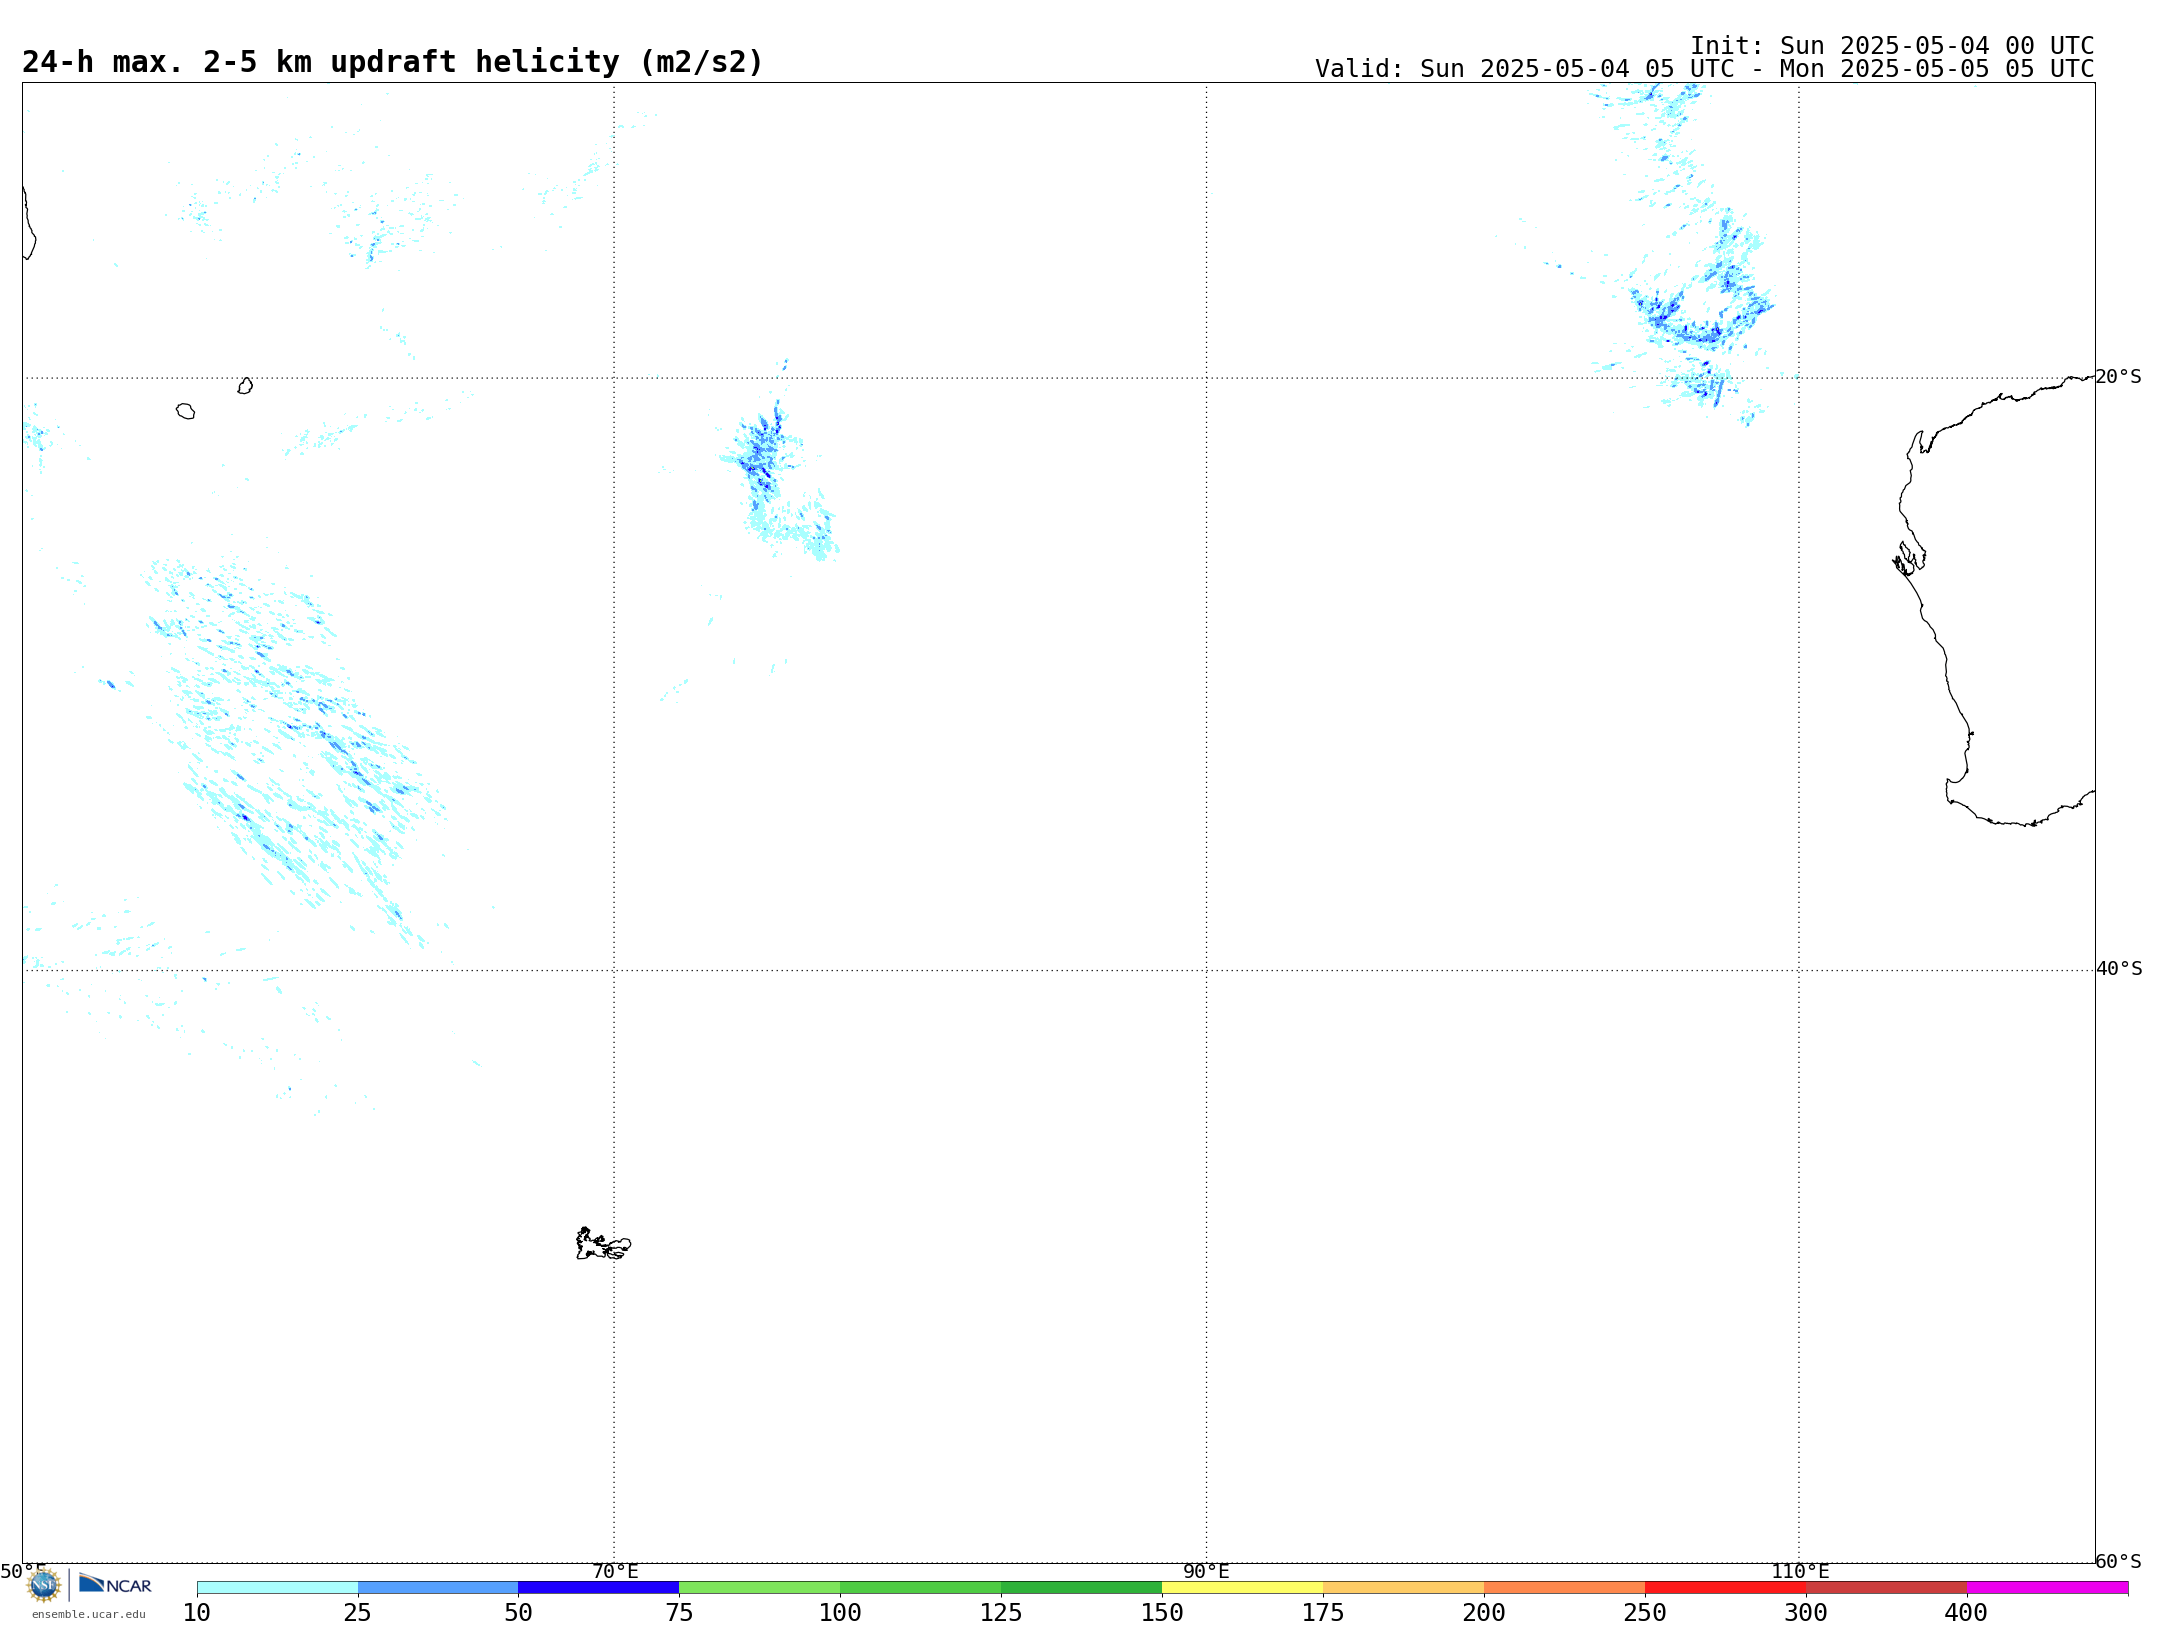Screen dimensions: 2160x1626
Task: Click the Kerguelen Islands outline near 70°E
Action: pyautogui.click(x=603, y=1244)
